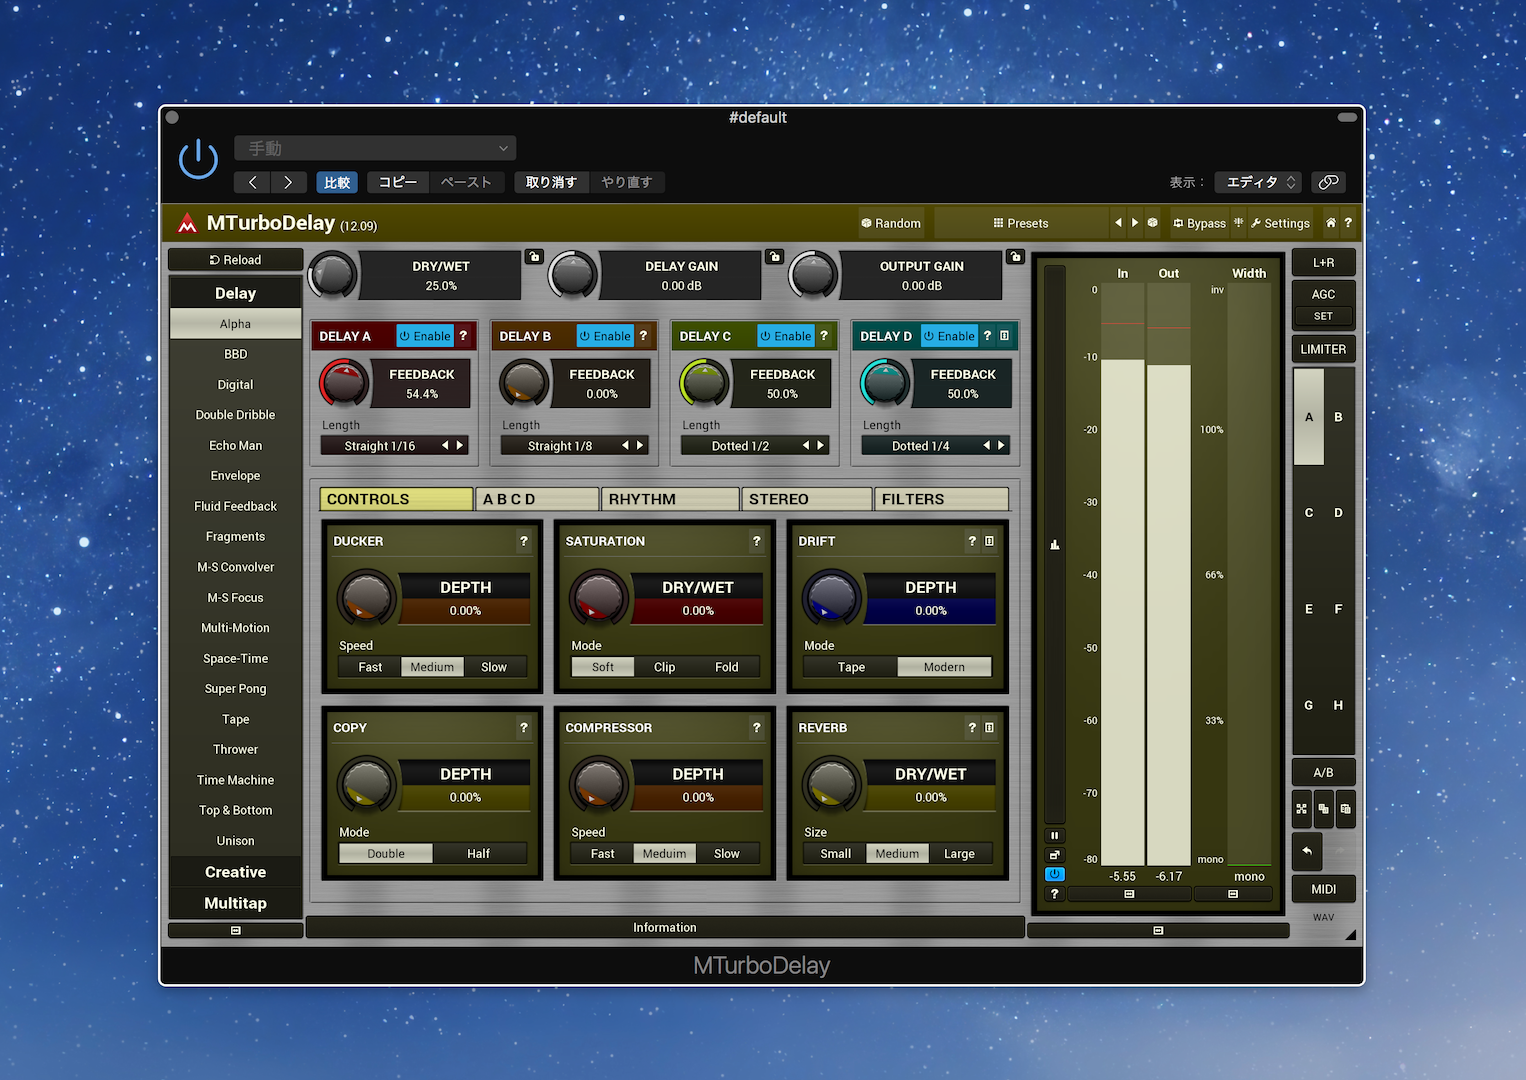1526x1080 pixels.
Task: Toggle the Bypass button
Action: (x=1199, y=223)
